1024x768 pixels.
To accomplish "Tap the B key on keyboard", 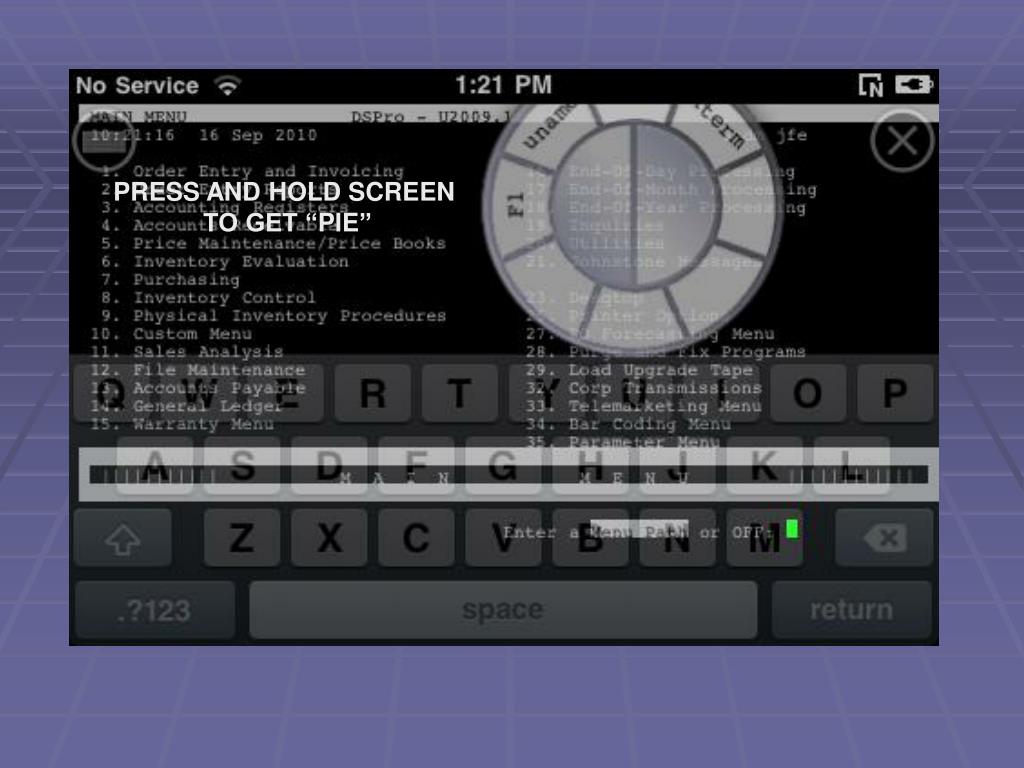I will pyautogui.click(x=590, y=538).
